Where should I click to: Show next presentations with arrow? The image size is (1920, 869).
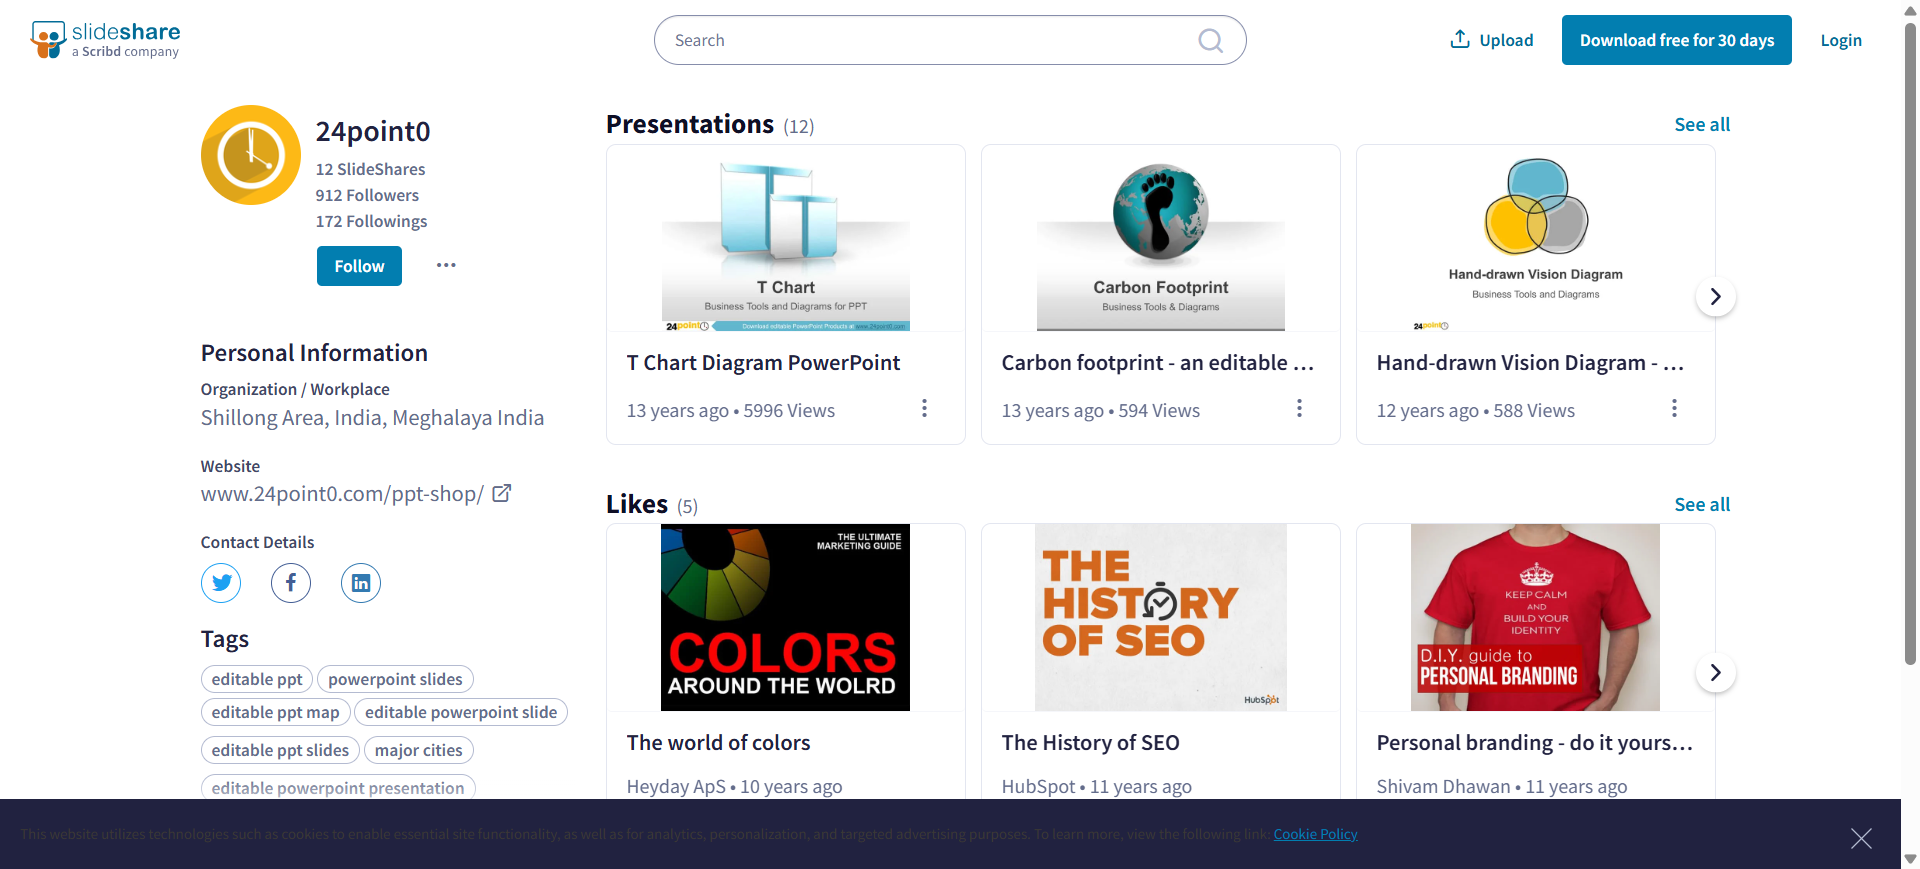1715,297
